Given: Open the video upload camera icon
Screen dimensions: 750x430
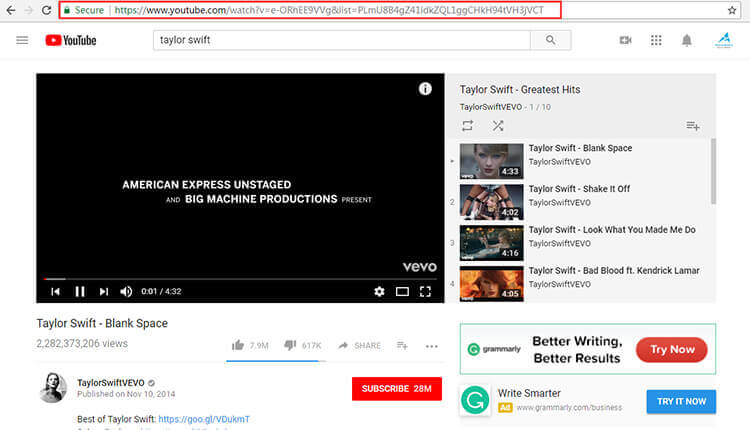Looking at the screenshot, I should [625, 40].
